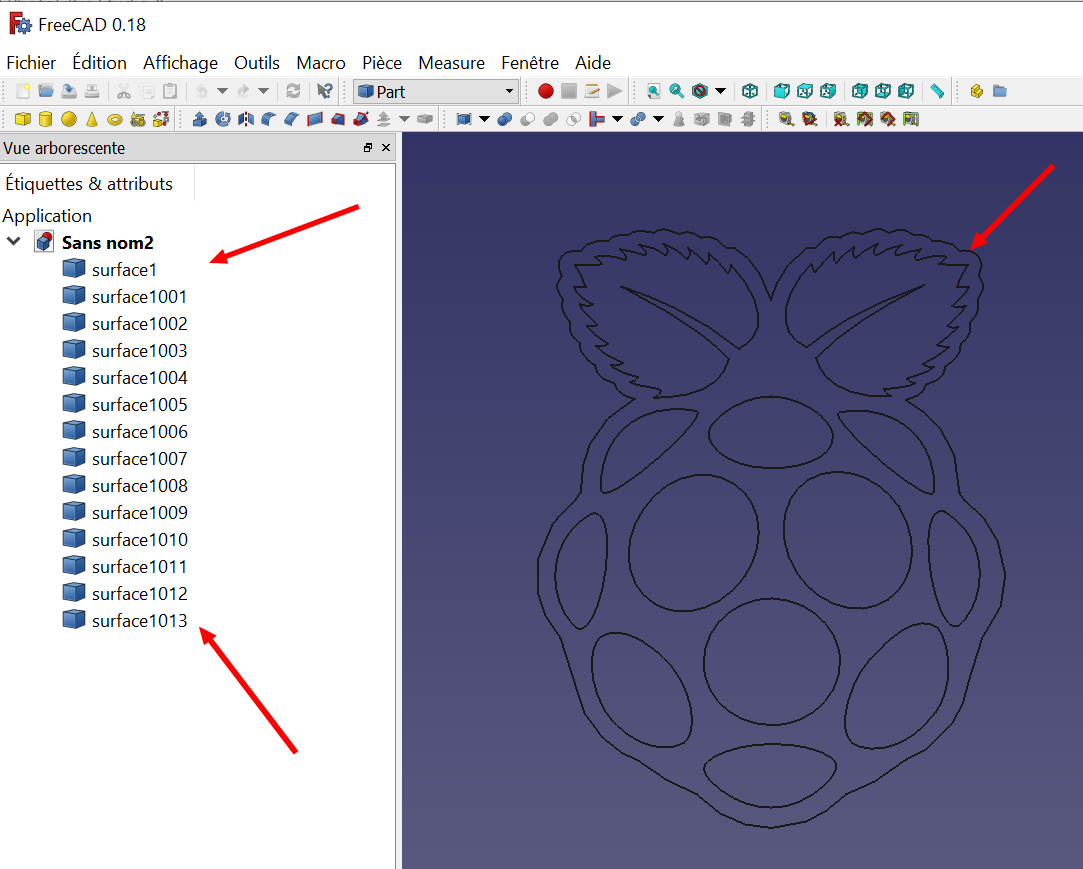
Task: Select surface1 in the tree
Action: pyautogui.click(x=124, y=269)
